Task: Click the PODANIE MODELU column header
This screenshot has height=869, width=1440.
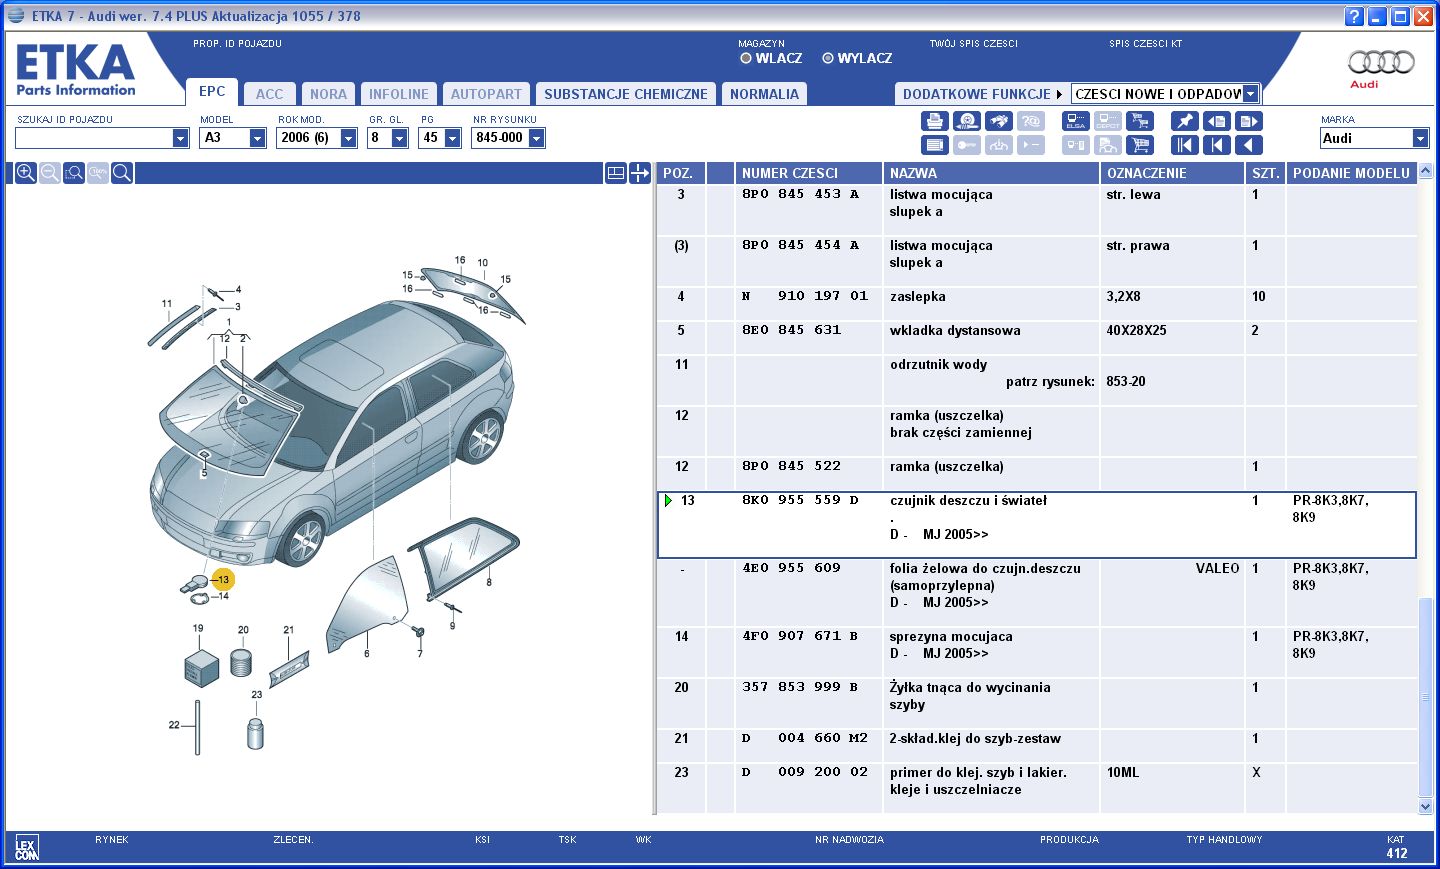Action: [1351, 173]
